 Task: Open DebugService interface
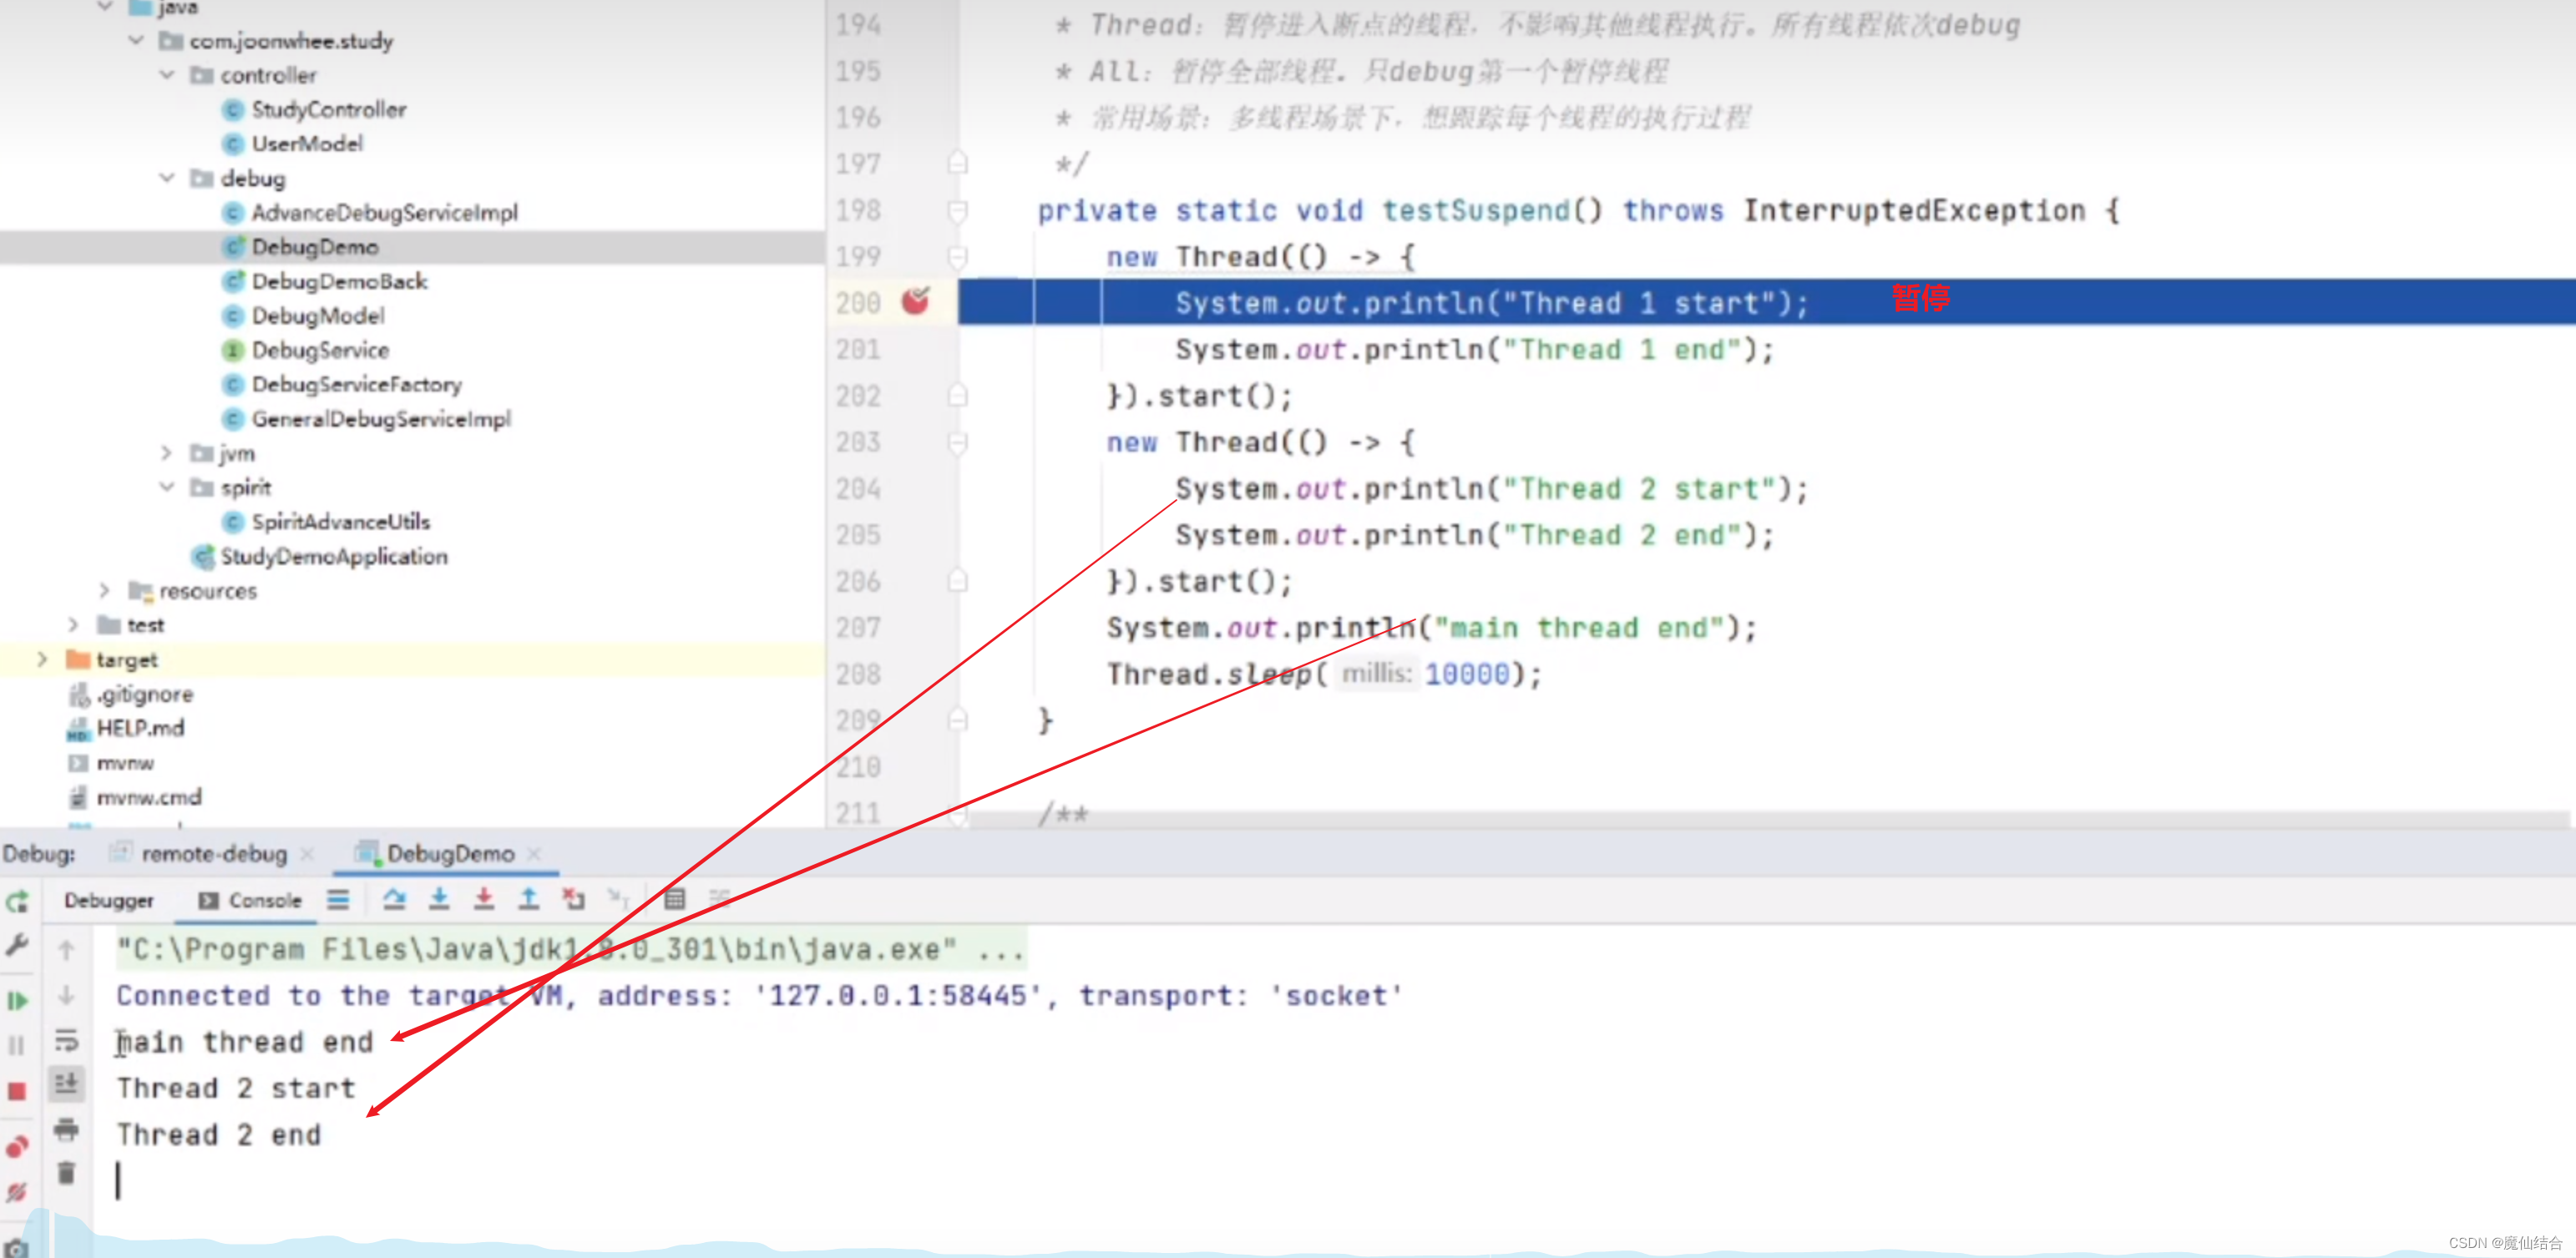click(320, 350)
